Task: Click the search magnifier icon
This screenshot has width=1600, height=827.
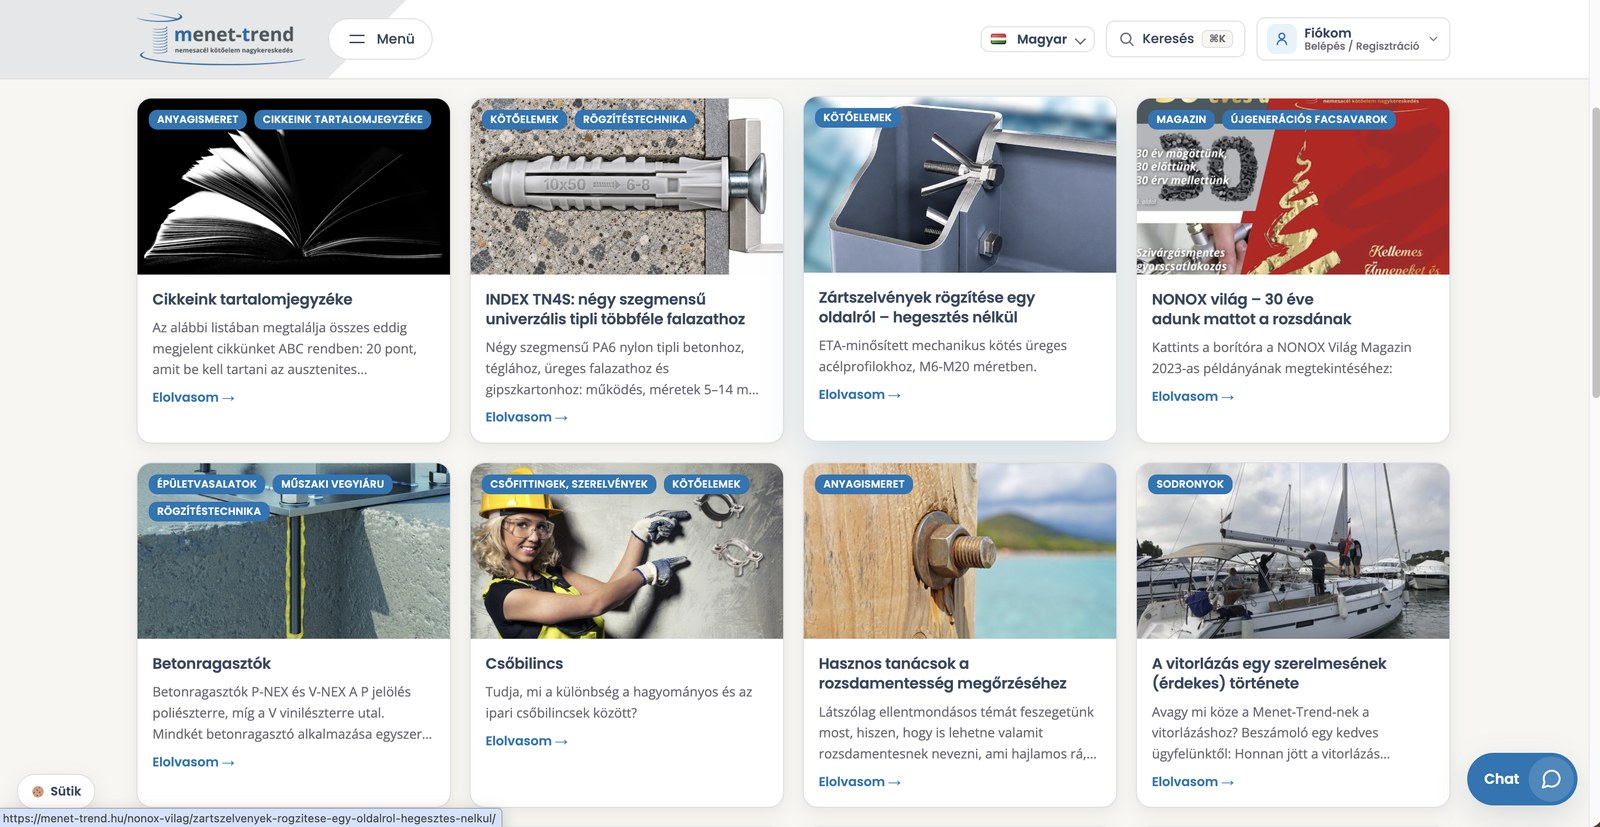Action: coord(1126,39)
